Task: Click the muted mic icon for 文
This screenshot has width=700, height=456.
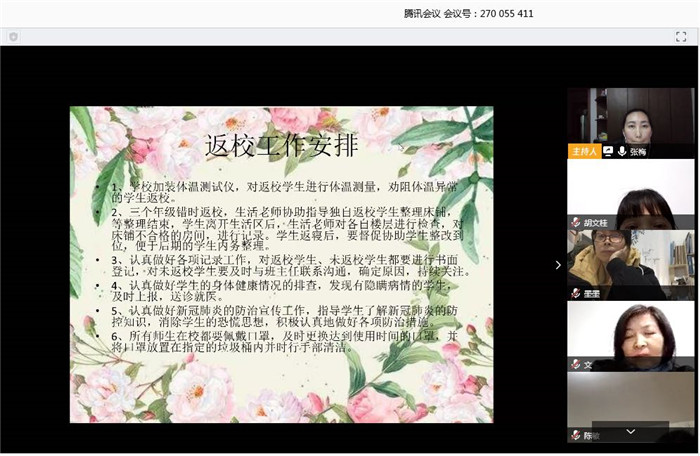Action: pos(576,364)
